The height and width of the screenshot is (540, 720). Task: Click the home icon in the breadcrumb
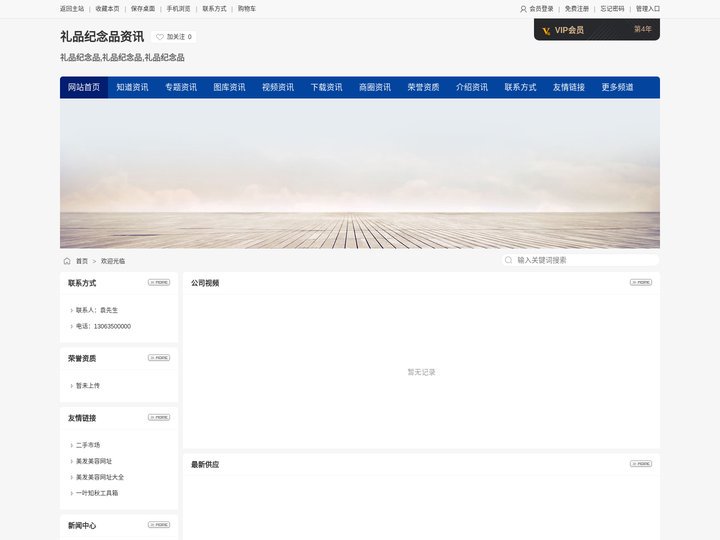tap(67, 261)
